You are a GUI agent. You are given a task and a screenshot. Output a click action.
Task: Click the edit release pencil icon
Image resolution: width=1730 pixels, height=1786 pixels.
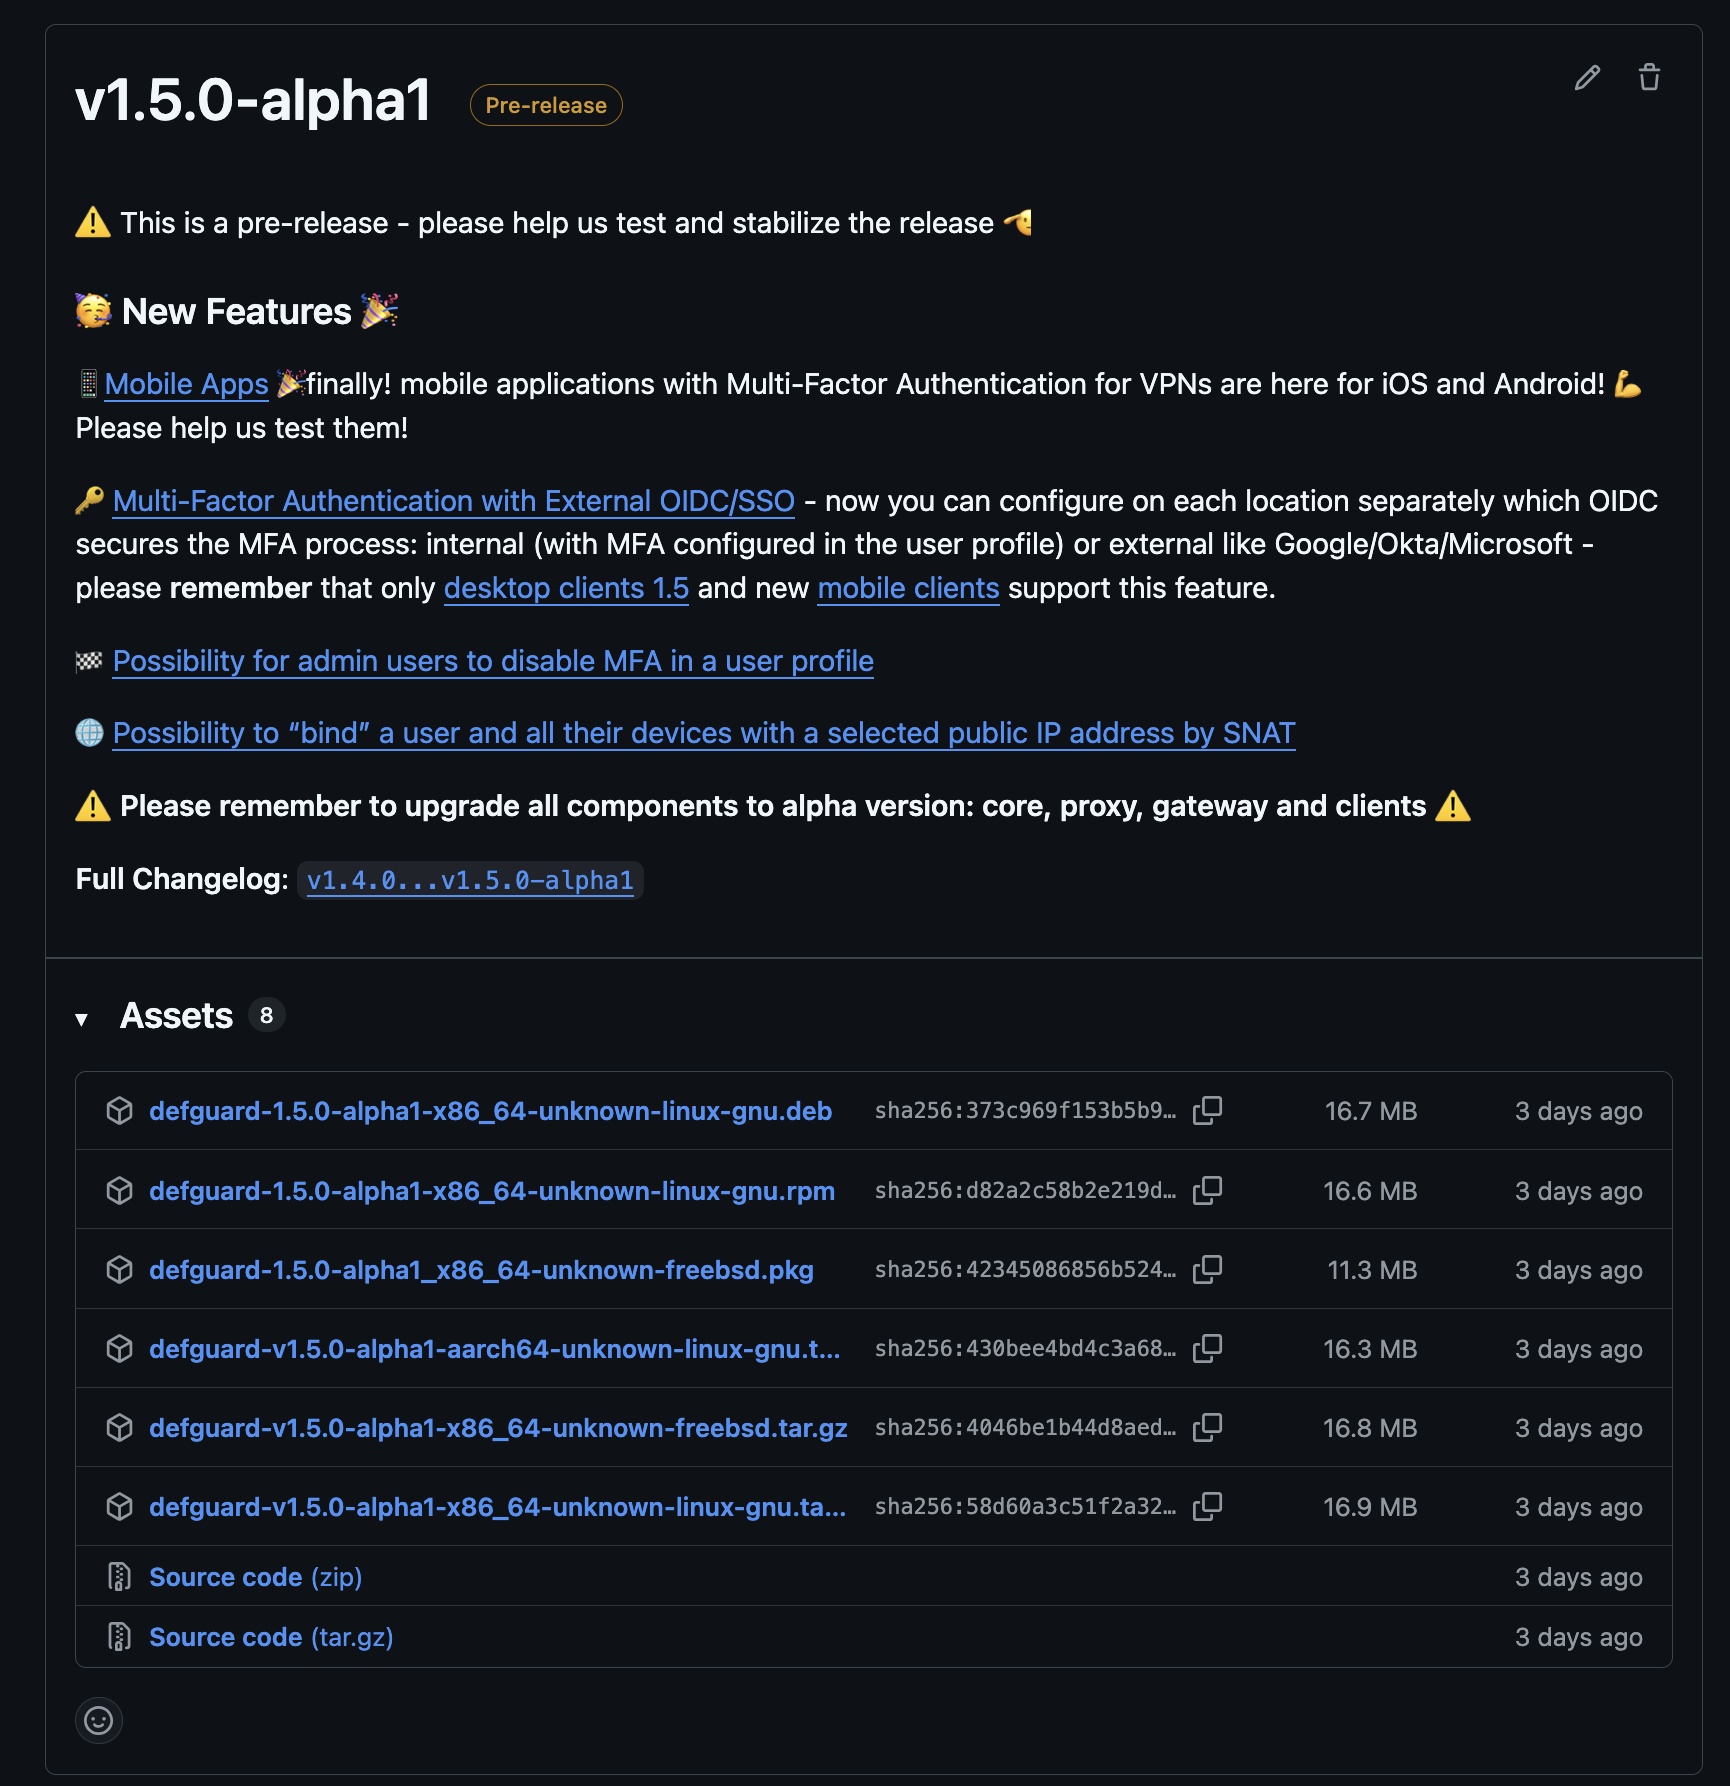pos(1587,77)
